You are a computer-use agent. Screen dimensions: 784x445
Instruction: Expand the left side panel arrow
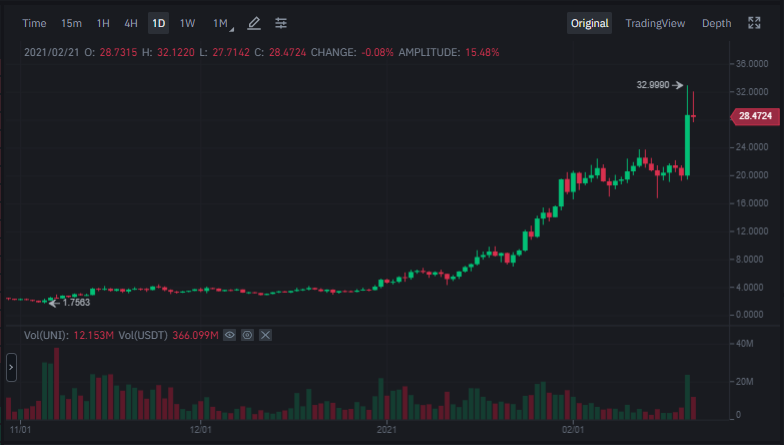click(x=11, y=368)
